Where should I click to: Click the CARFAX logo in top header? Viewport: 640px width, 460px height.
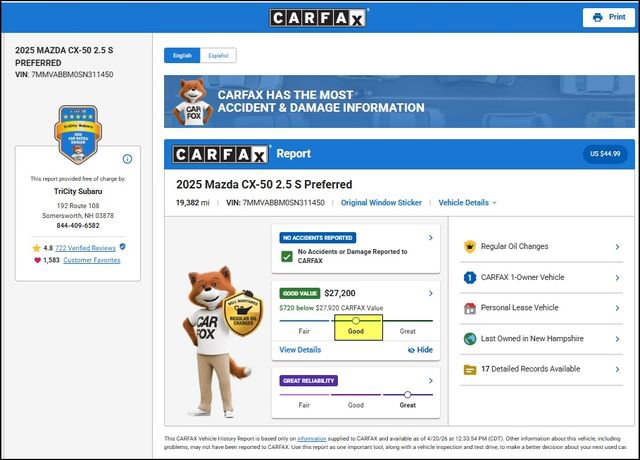(x=318, y=18)
